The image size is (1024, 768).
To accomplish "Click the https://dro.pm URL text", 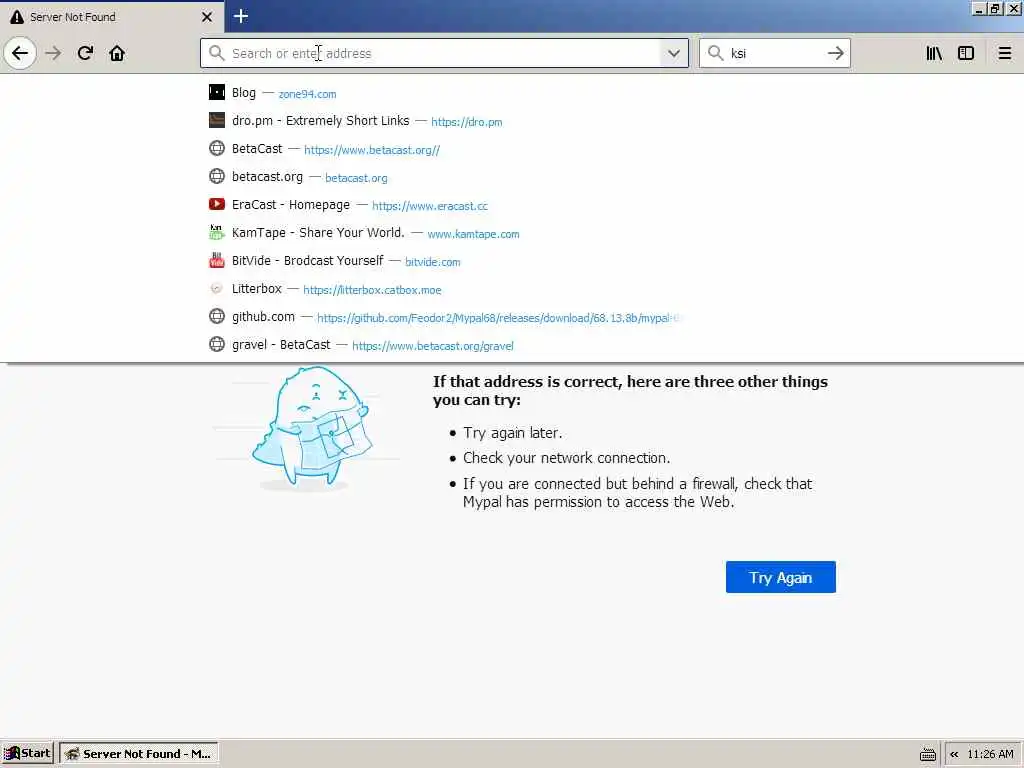I will coord(466,122).
